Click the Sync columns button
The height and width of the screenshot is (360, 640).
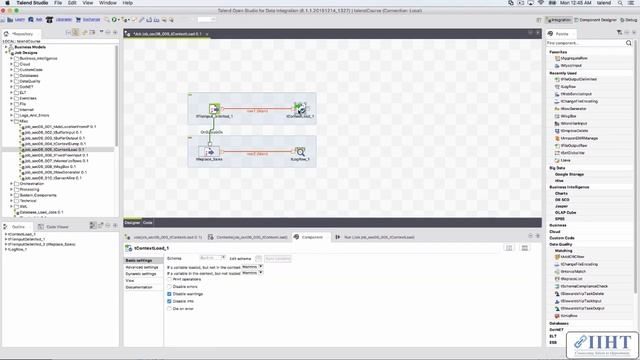pos(278,258)
